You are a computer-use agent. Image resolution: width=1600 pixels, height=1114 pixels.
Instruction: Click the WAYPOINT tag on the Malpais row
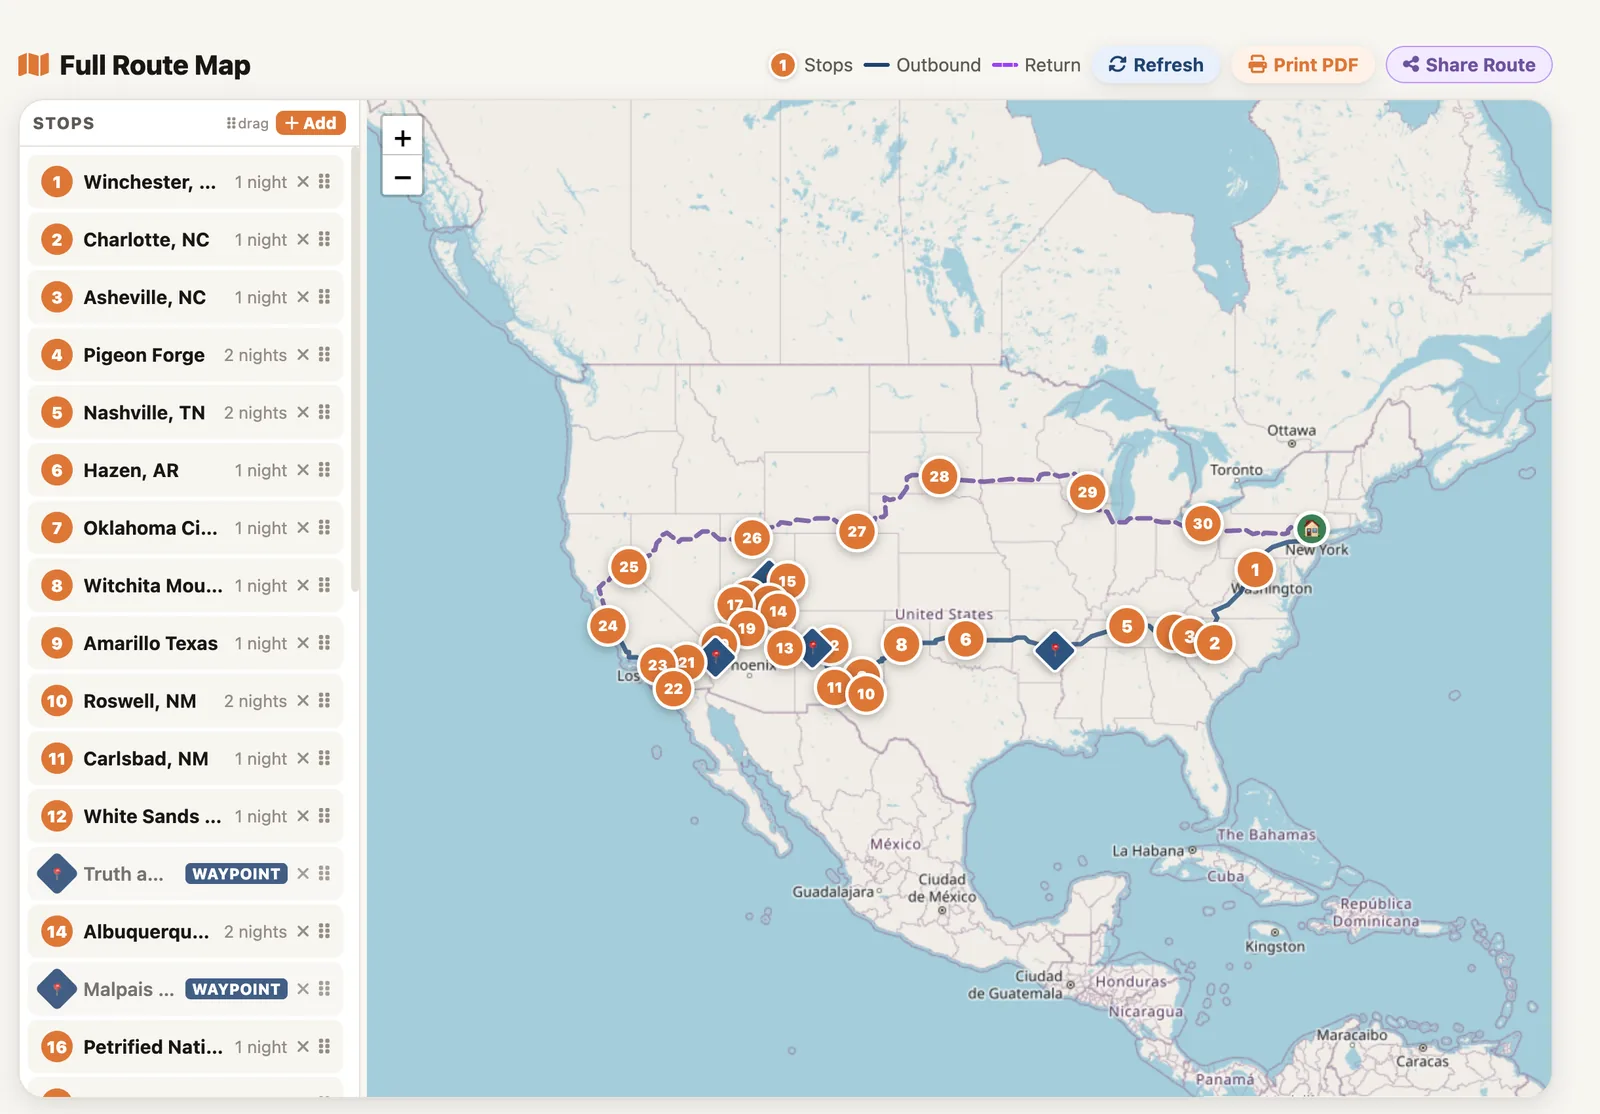point(236,989)
